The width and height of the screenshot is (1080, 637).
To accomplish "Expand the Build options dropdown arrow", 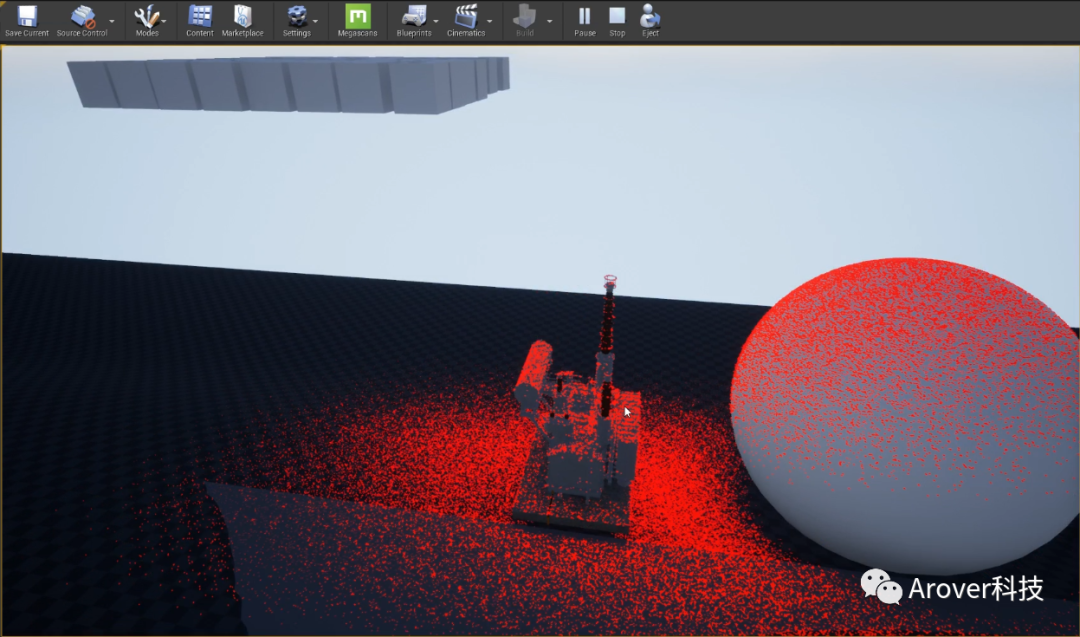I will [x=549, y=21].
